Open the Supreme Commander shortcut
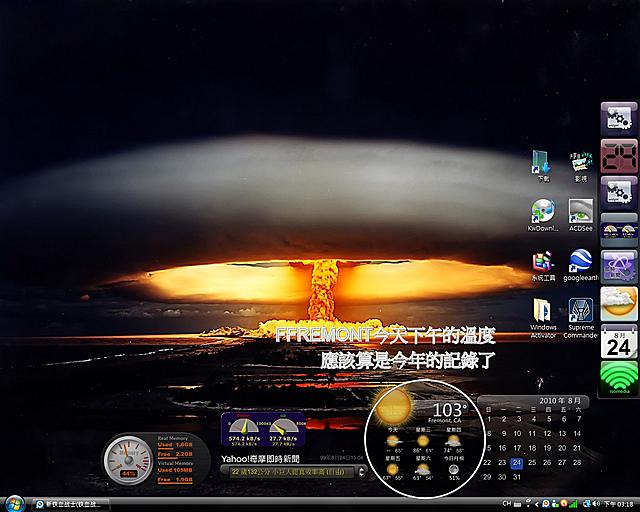Image resolution: width=640 pixels, height=512 pixels. click(x=581, y=312)
